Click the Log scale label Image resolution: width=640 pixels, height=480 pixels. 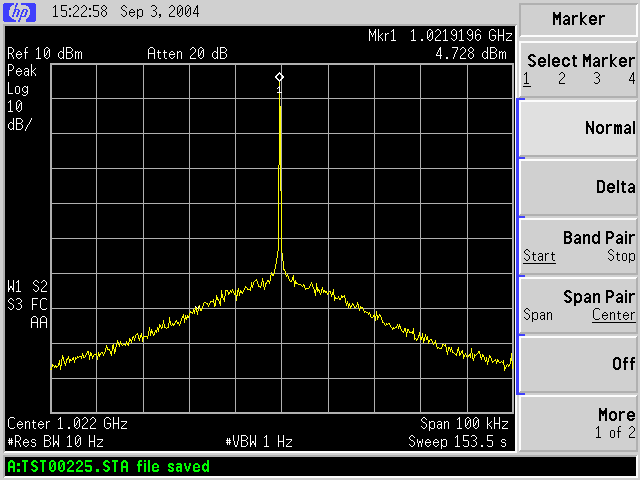18,89
